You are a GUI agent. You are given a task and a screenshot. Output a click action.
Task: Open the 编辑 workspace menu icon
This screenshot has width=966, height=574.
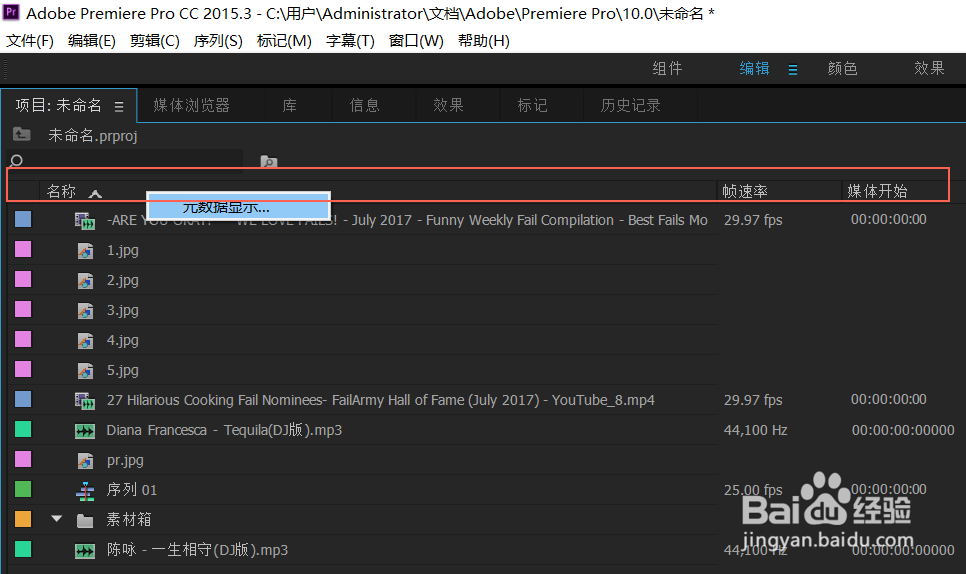(793, 70)
